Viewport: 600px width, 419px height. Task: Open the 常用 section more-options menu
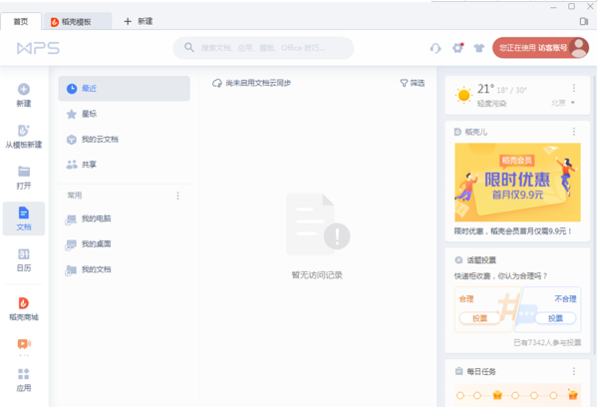tap(178, 196)
